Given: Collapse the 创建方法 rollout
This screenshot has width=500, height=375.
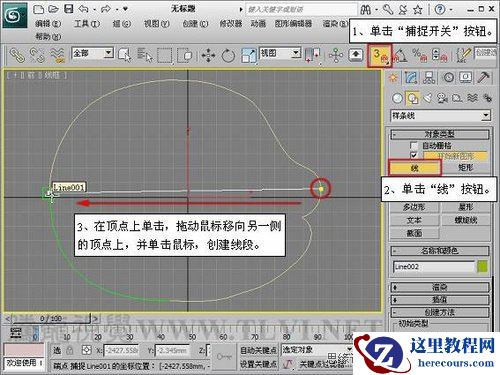Looking at the screenshot, I should coord(440,312).
